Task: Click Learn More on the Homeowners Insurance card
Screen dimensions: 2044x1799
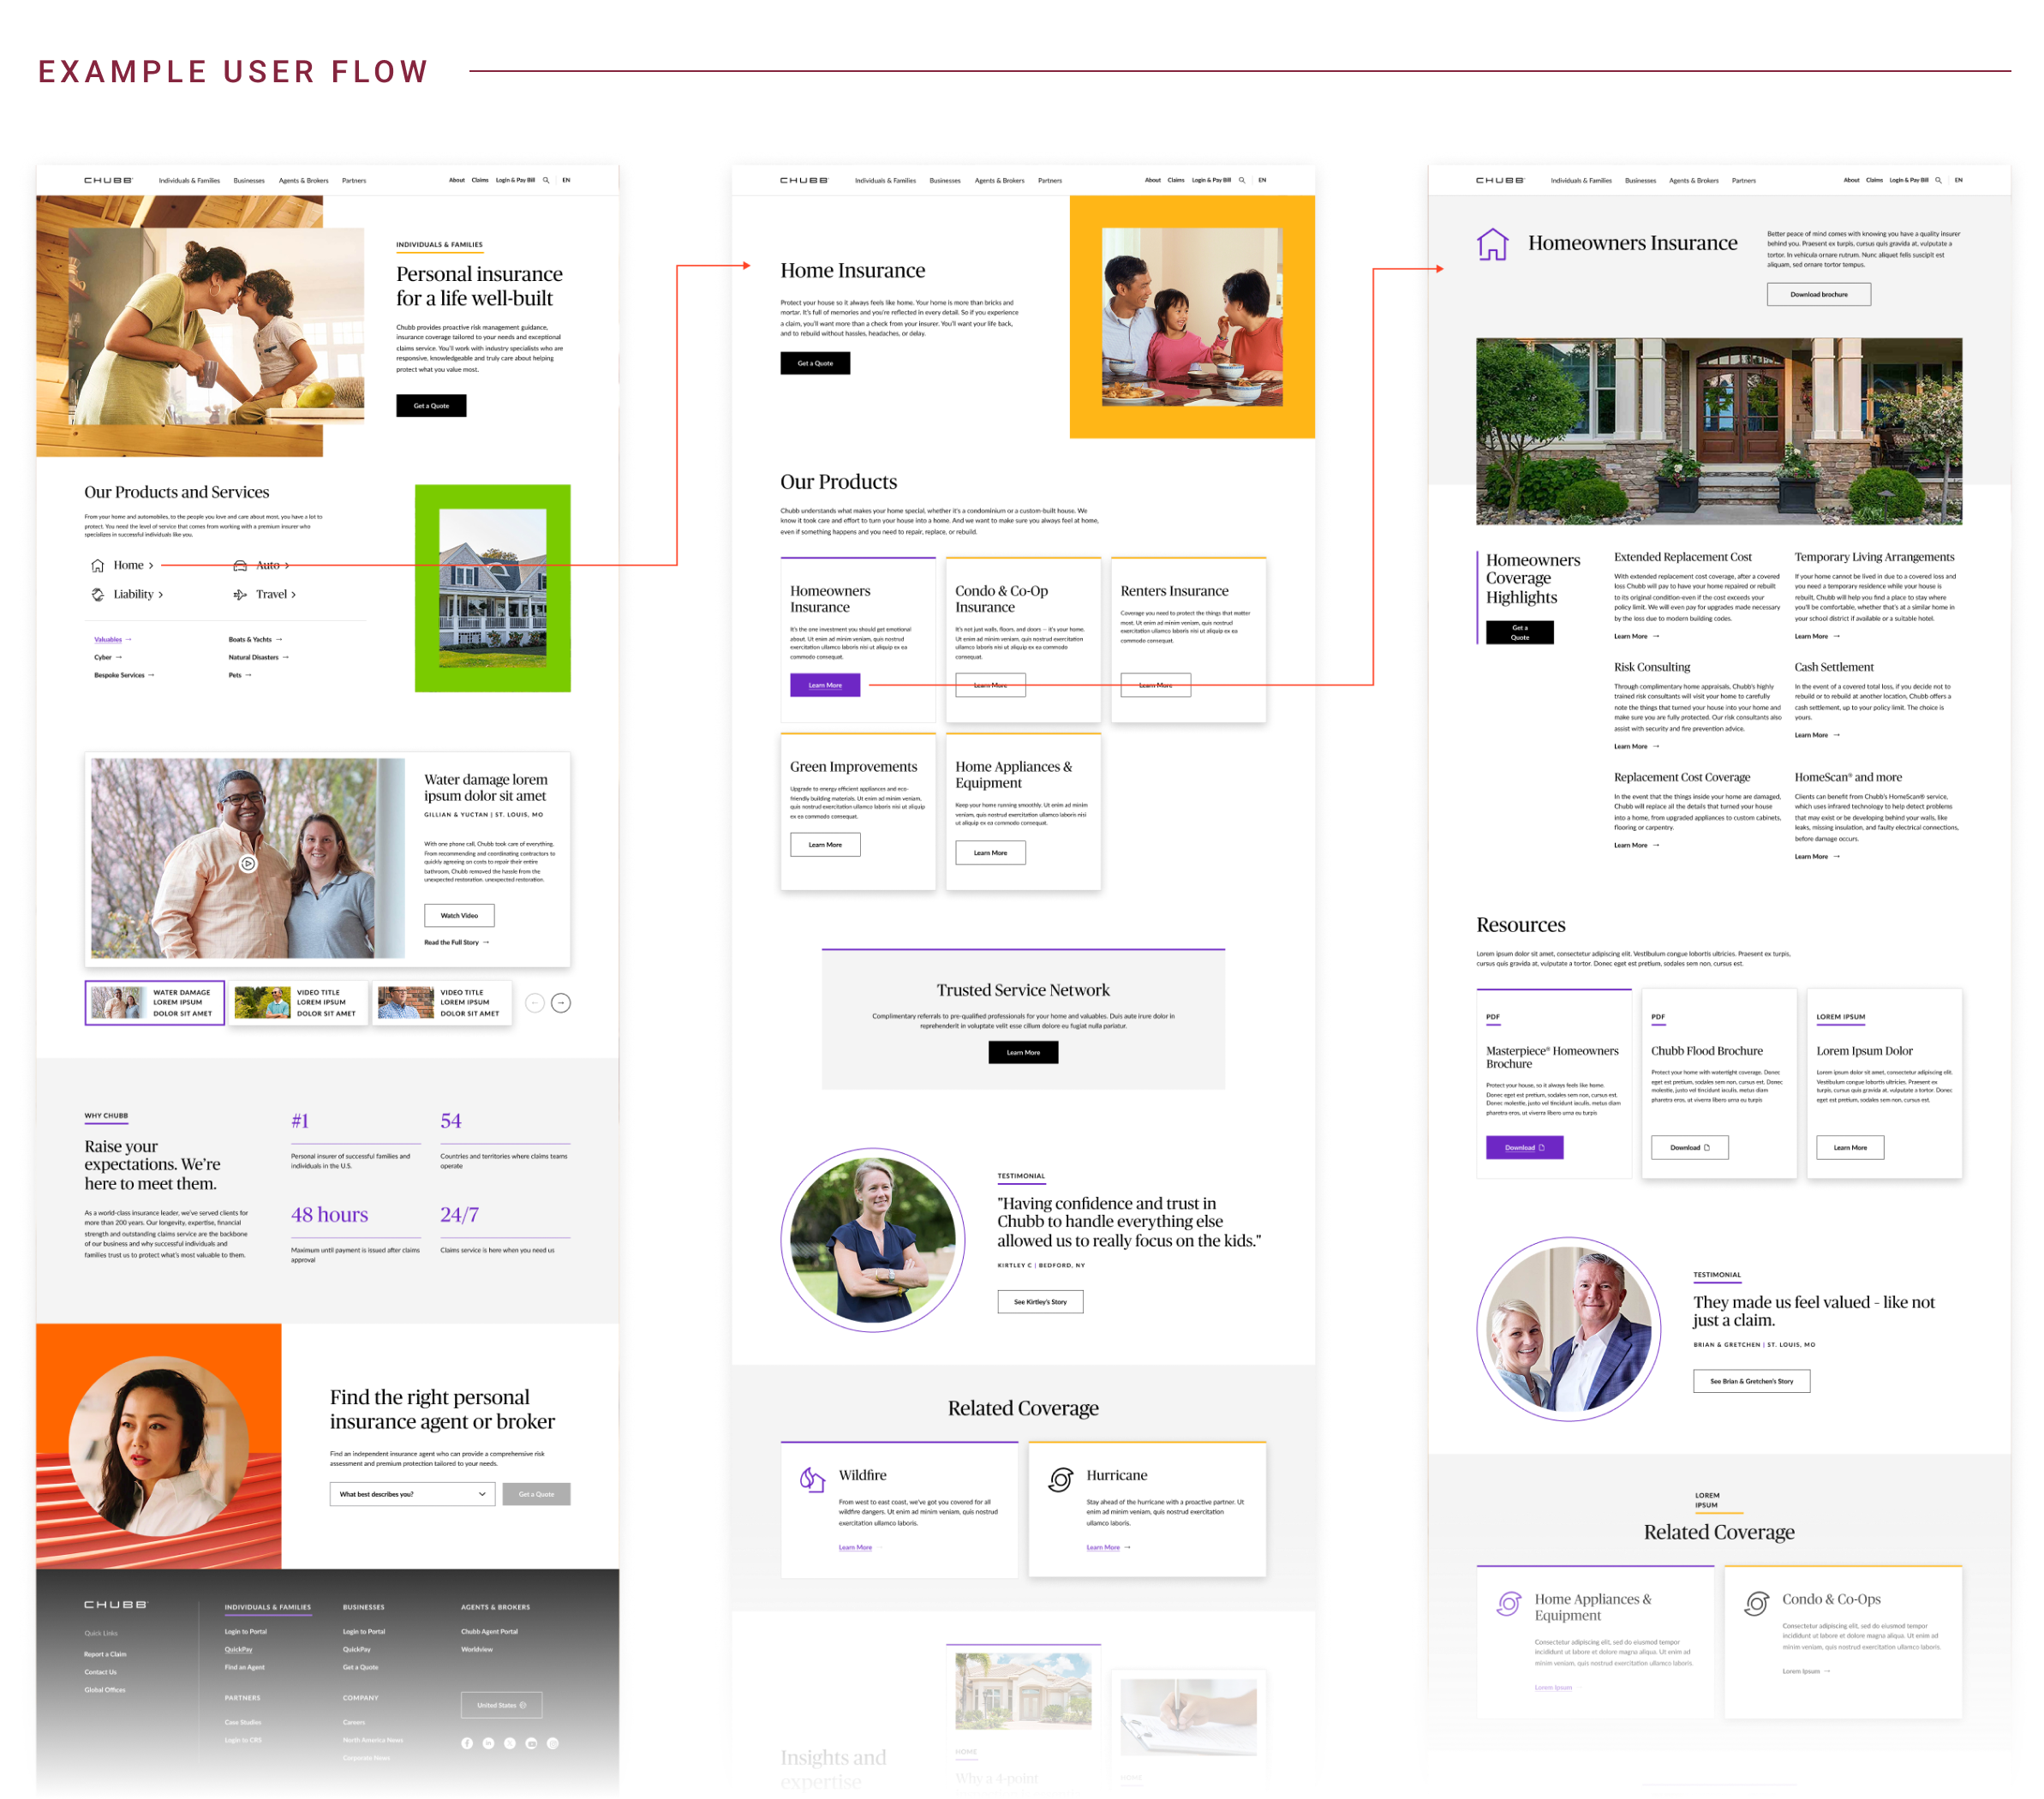Action: 825,685
